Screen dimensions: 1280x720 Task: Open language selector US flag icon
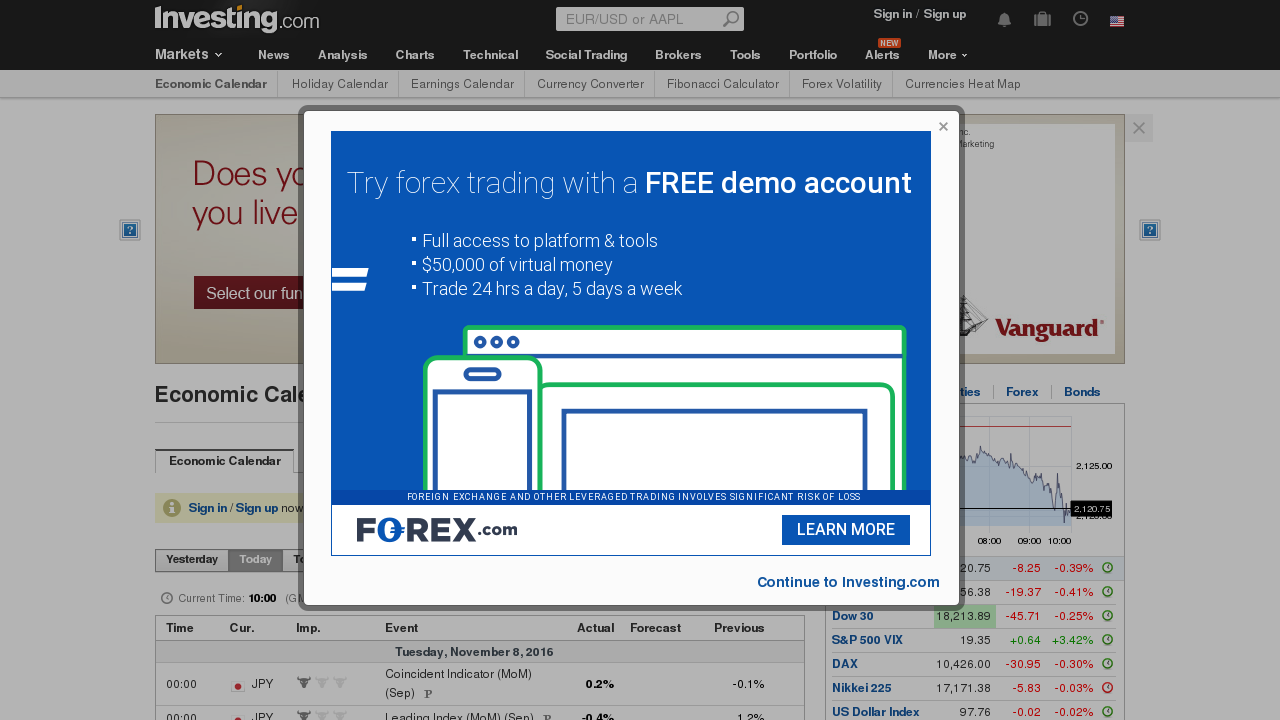tap(1117, 21)
